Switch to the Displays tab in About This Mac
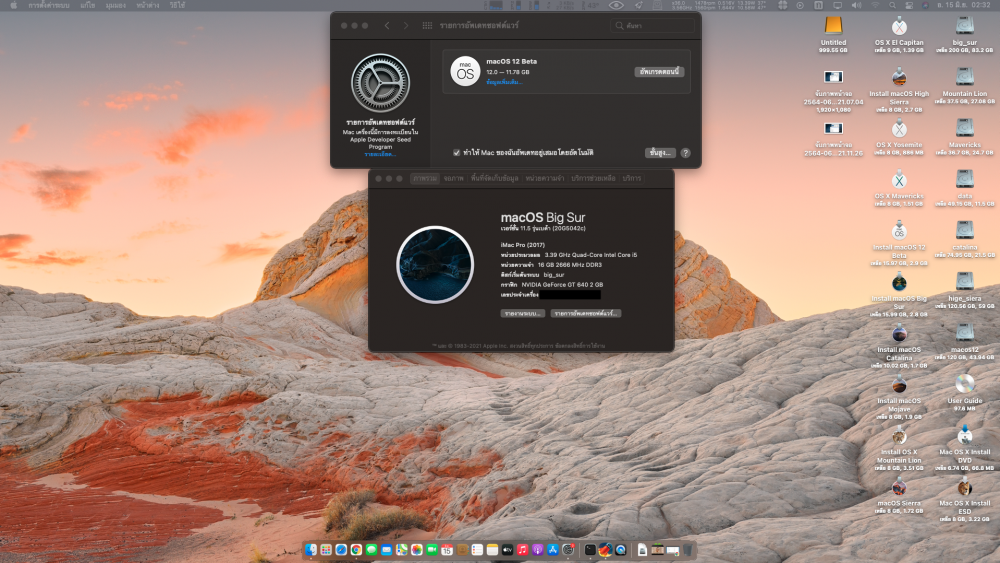 453,179
